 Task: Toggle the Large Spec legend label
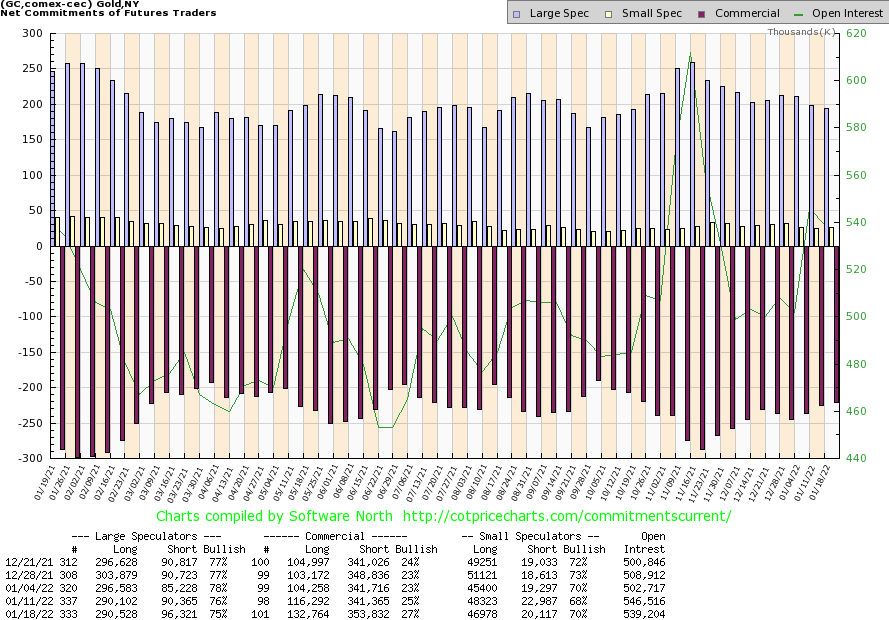[x=557, y=14]
